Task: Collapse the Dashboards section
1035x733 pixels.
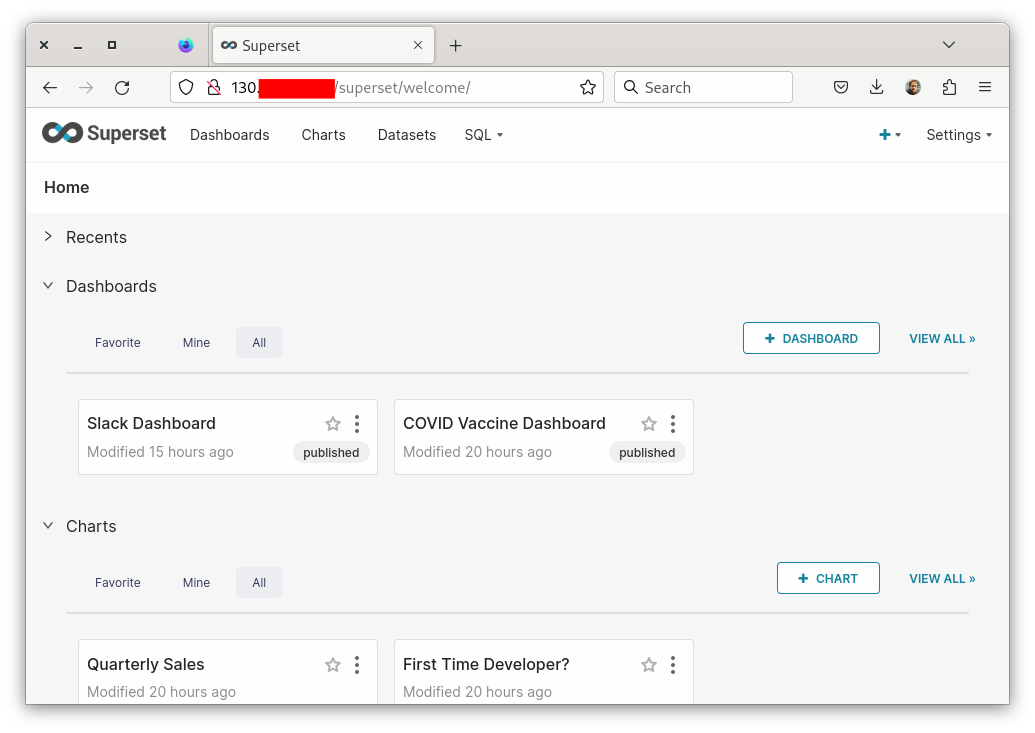Action: pyautogui.click(x=48, y=286)
